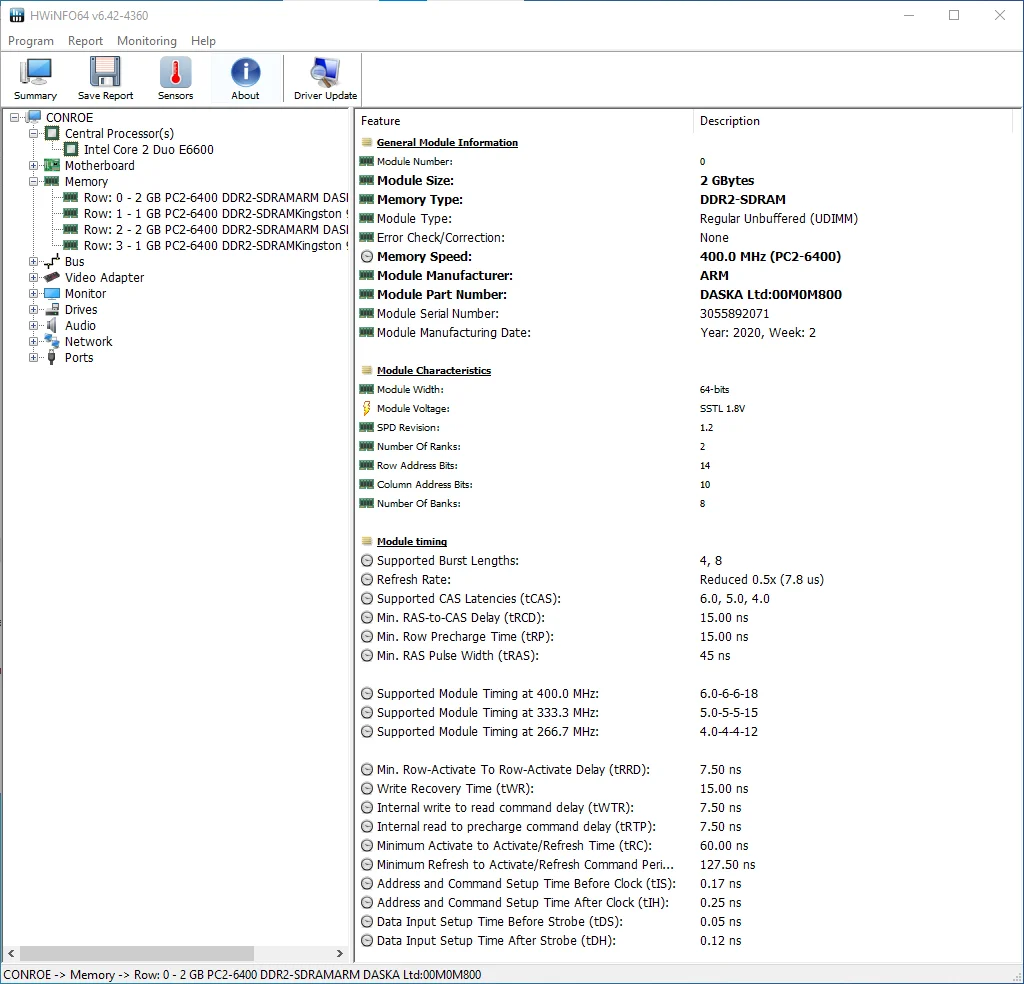Click the Bus tree node icon
Screen dimensions: 1024x984
(52, 261)
